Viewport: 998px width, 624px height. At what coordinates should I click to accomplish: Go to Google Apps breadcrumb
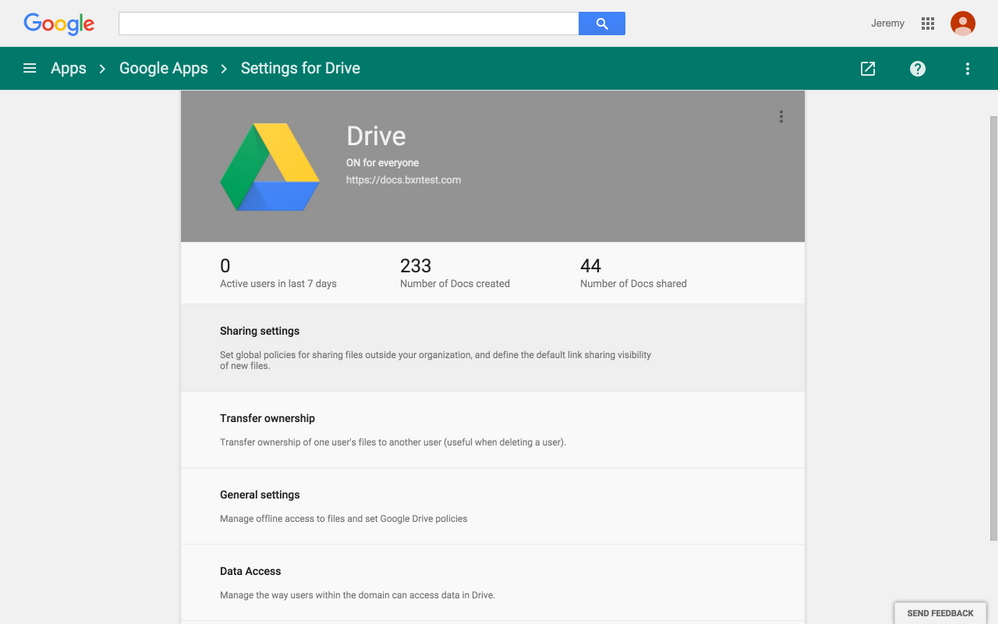(x=164, y=68)
